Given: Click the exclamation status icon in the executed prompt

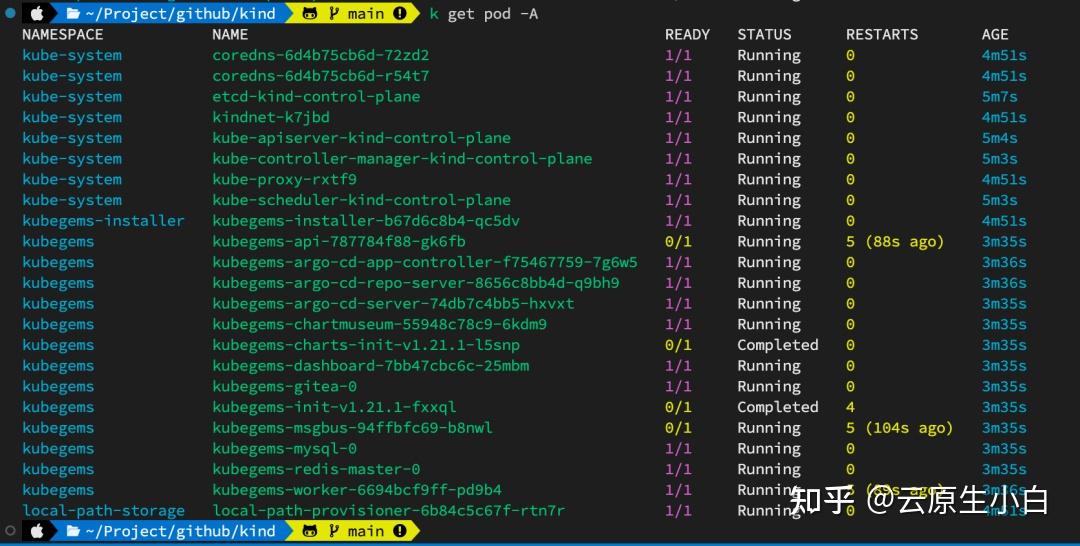Looking at the screenshot, I should tap(400, 13).
